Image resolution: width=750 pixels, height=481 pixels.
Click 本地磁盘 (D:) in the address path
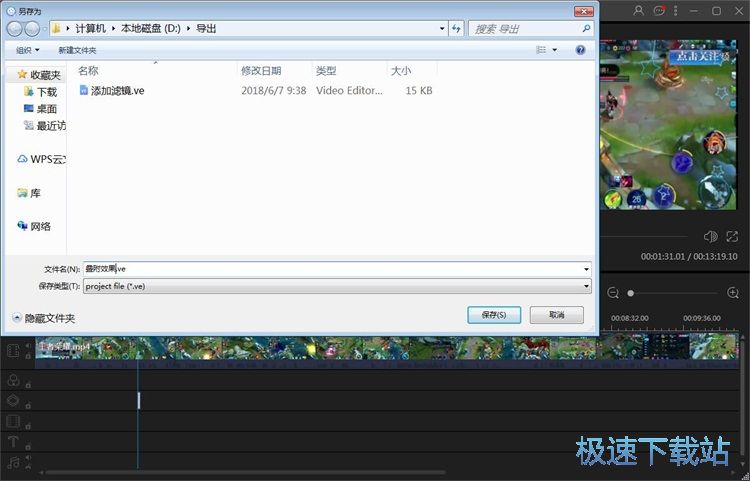click(151, 29)
